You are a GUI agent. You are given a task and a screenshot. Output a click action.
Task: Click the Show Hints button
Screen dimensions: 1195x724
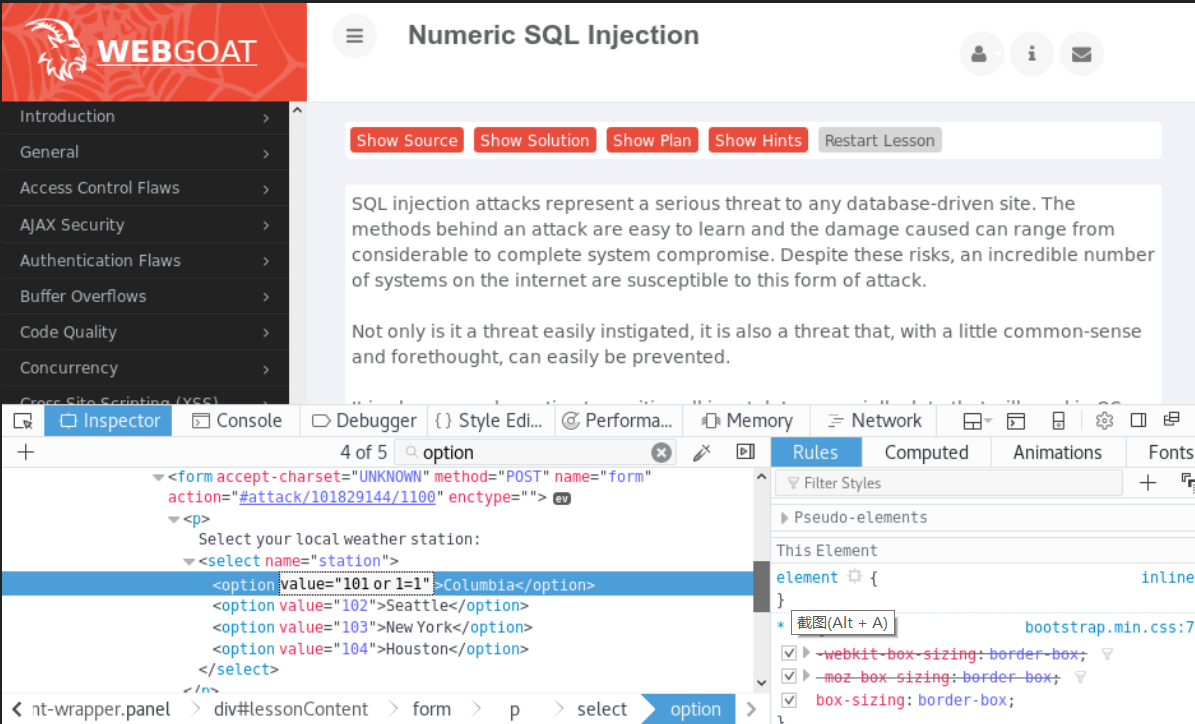click(758, 140)
